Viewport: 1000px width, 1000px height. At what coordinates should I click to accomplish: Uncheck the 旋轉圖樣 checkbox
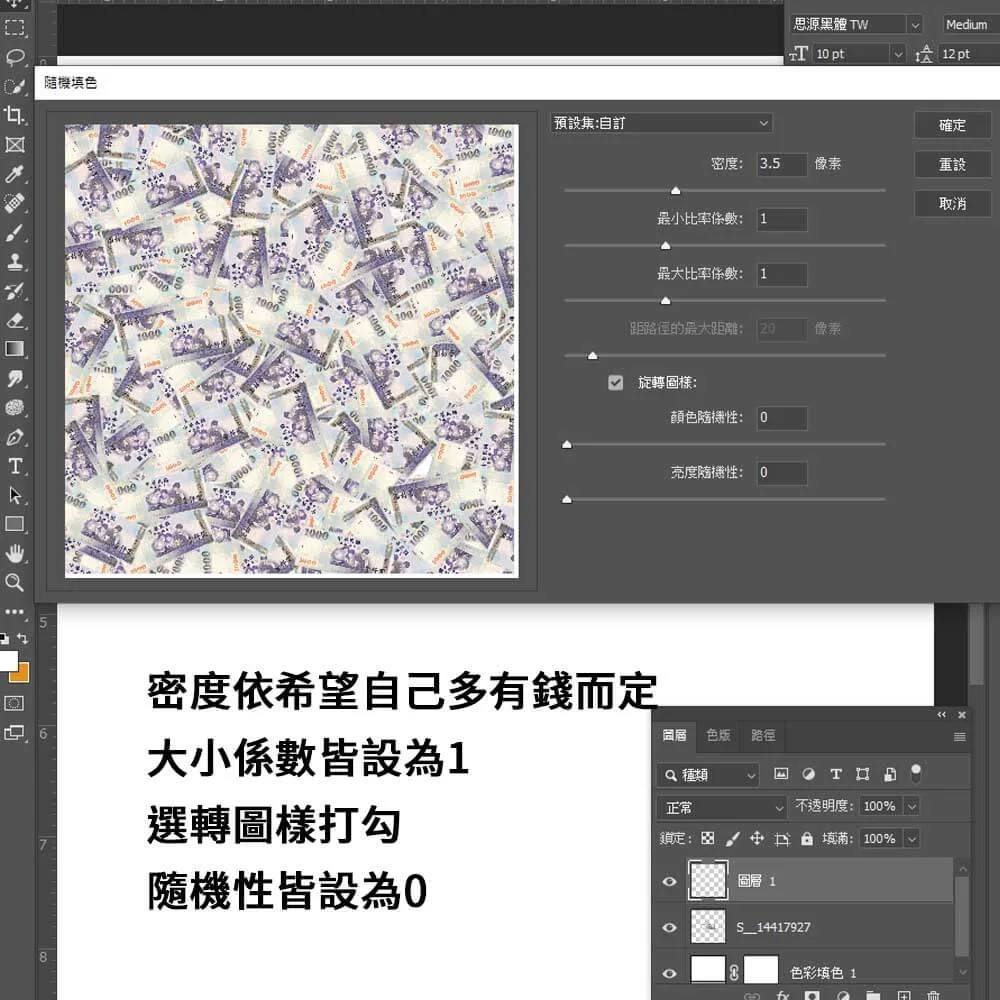pos(615,383)
